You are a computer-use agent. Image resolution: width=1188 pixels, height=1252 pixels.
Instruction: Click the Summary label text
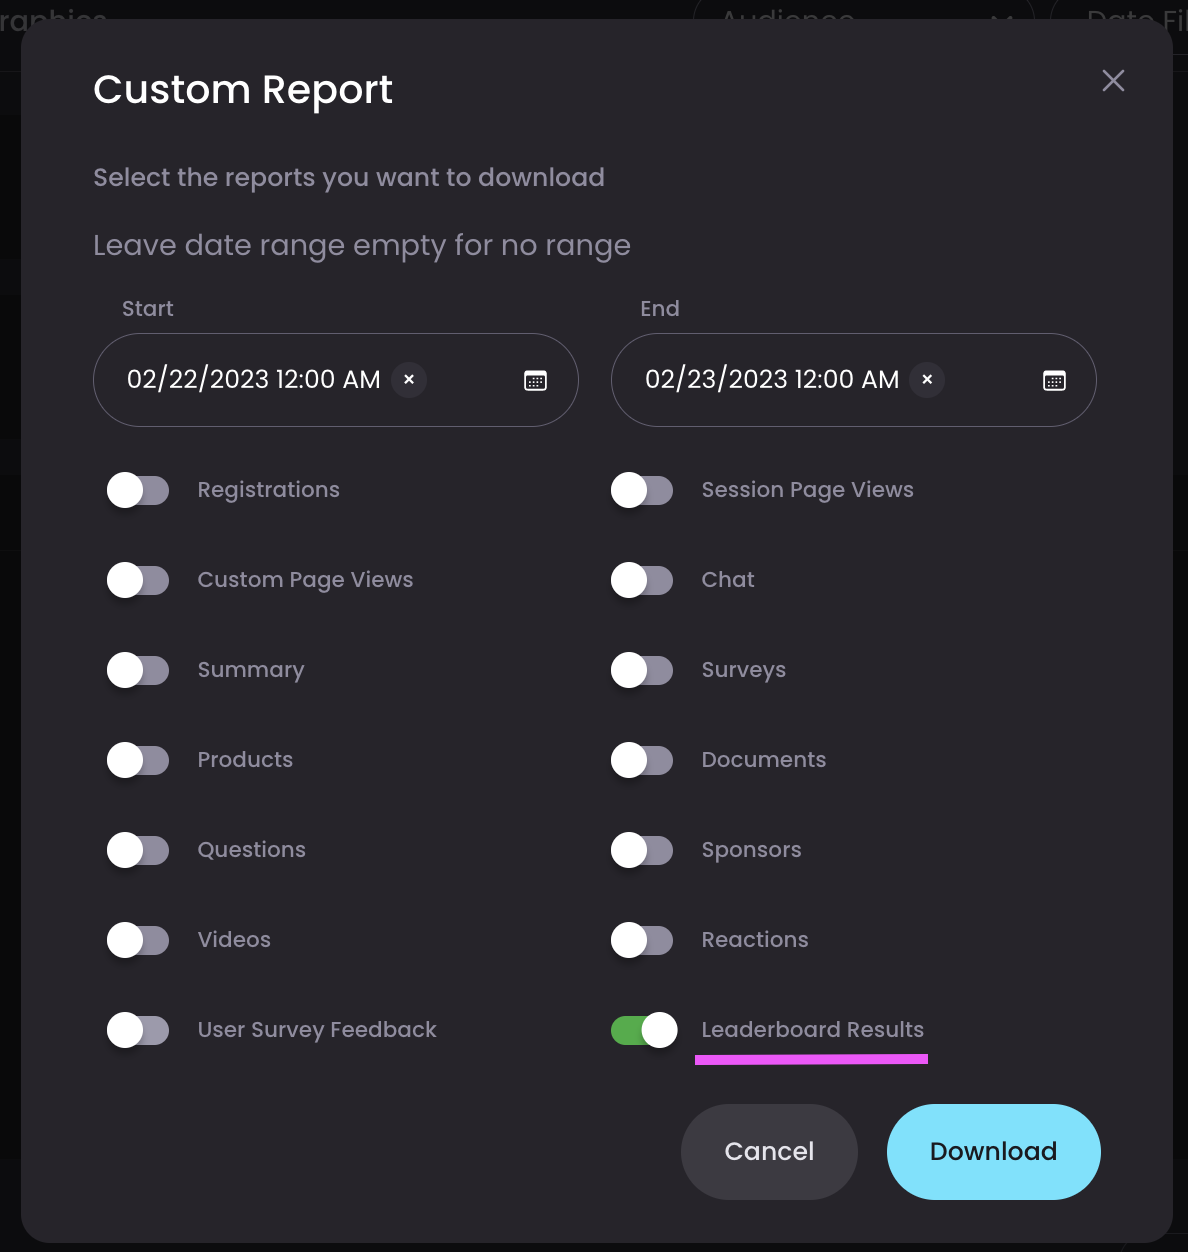click(251, 670)
